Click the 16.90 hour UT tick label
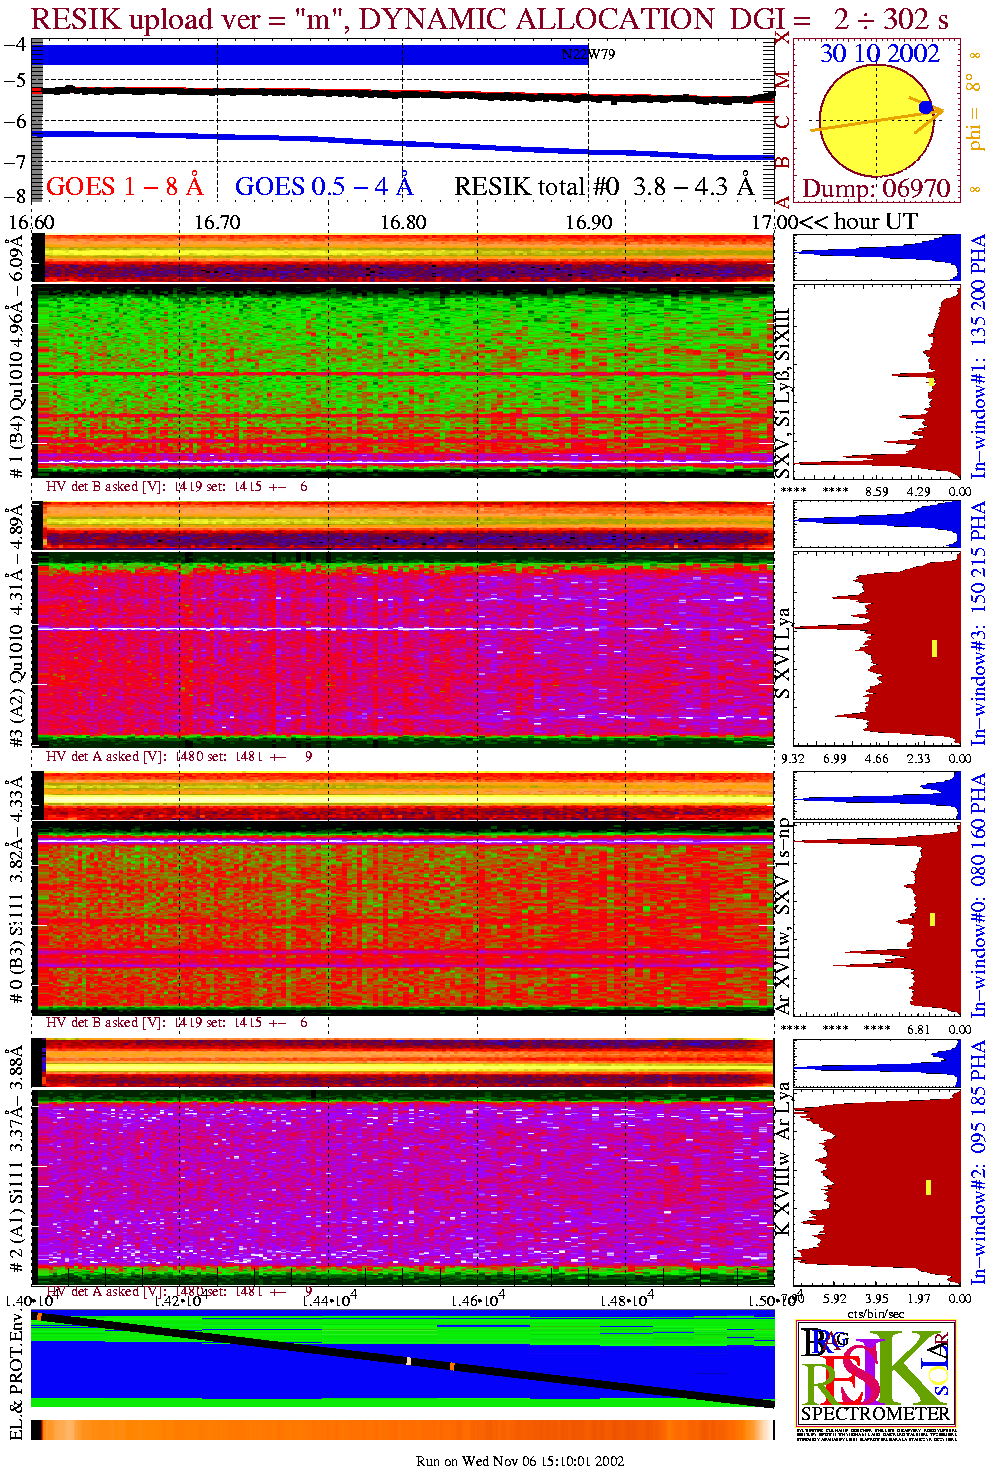The height and width of the screenshot is (1476, 1004). coord(589,222)
